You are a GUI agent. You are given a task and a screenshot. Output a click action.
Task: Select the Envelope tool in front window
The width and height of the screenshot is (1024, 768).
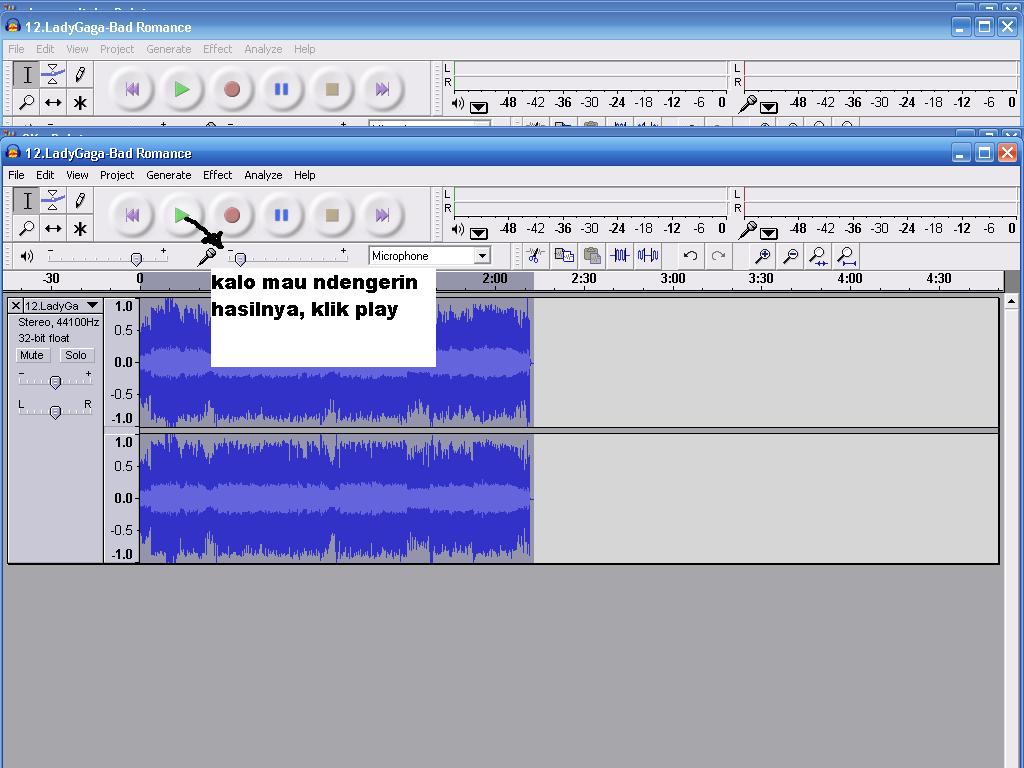[x=53, y=200]
